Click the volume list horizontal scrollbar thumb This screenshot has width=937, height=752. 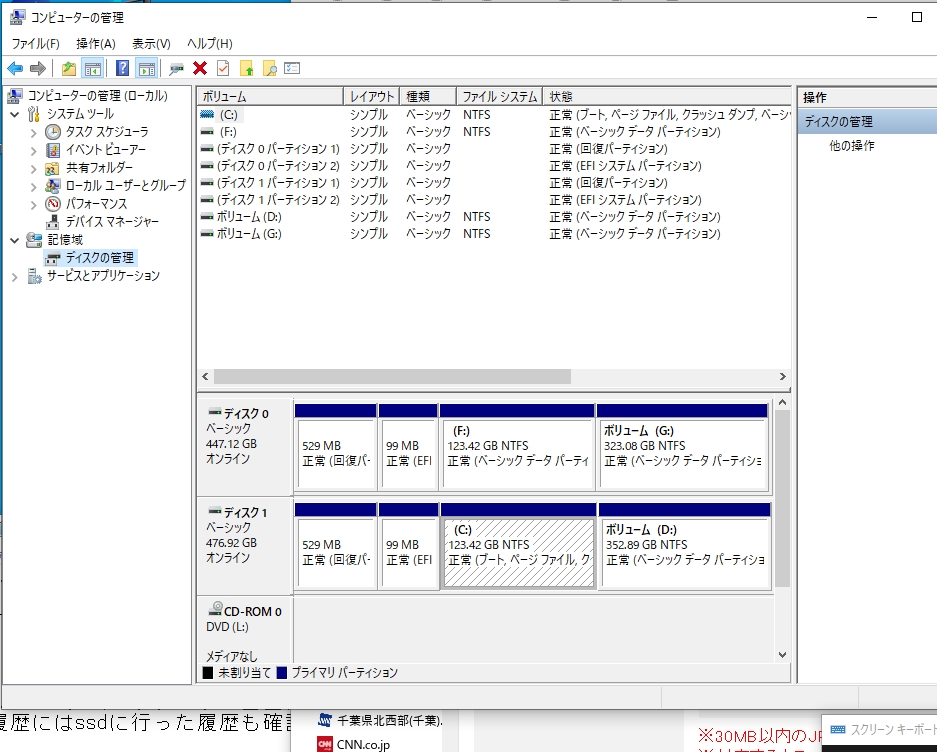(x=392, y=377)
